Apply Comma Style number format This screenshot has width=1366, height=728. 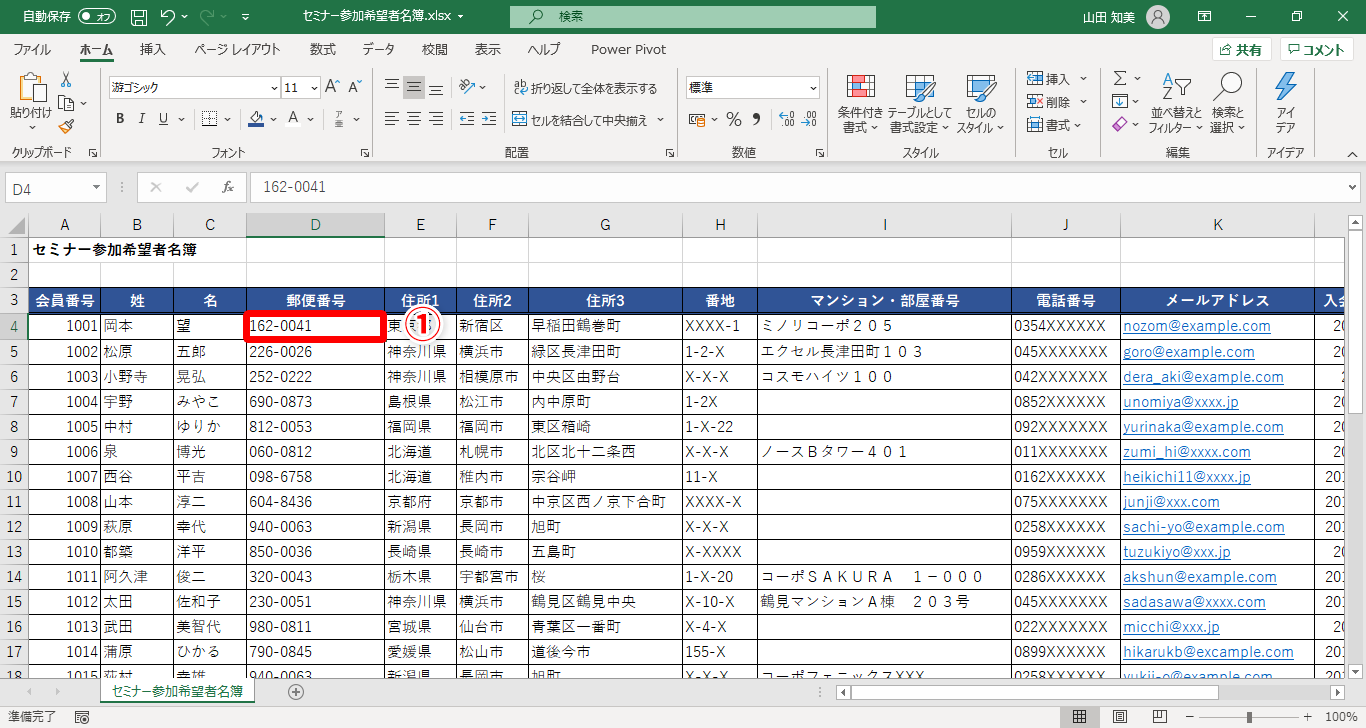[757, 119]
